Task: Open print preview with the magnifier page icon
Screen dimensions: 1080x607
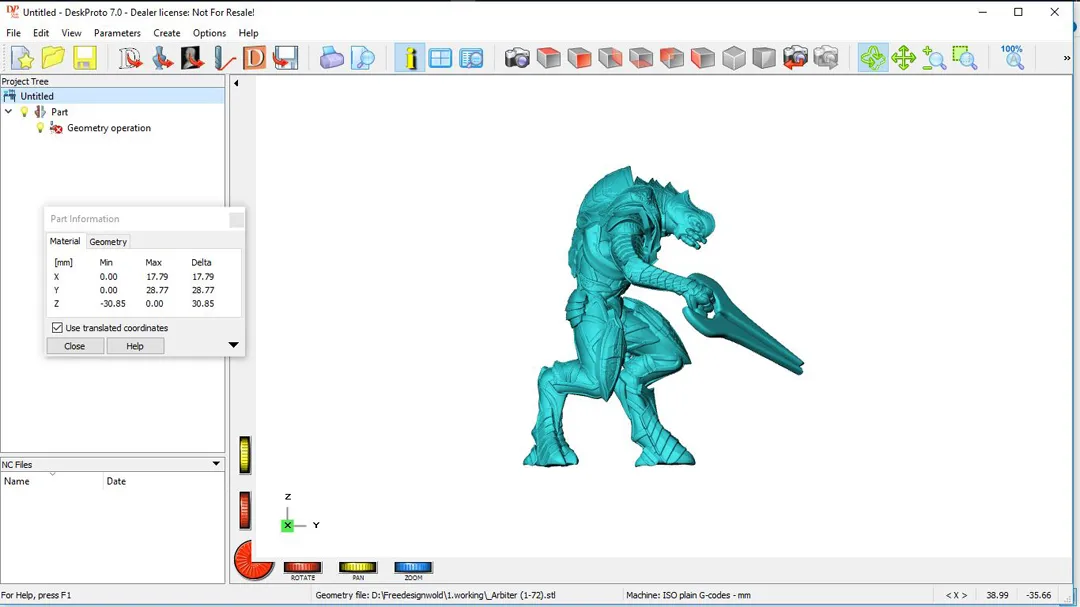Action: point(362,58)
